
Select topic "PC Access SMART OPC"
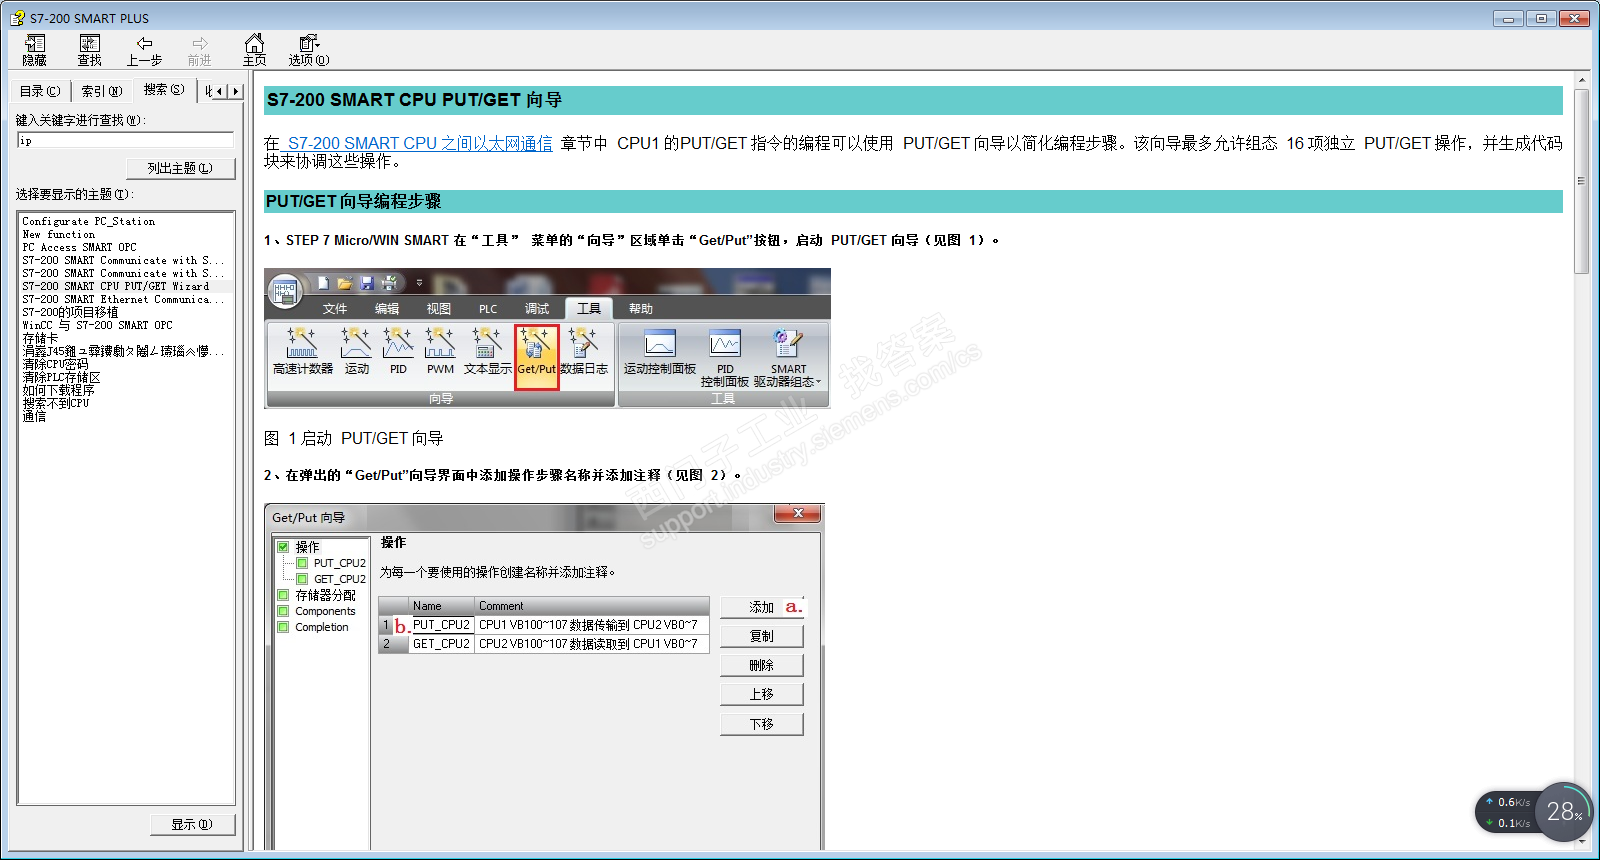80,247
